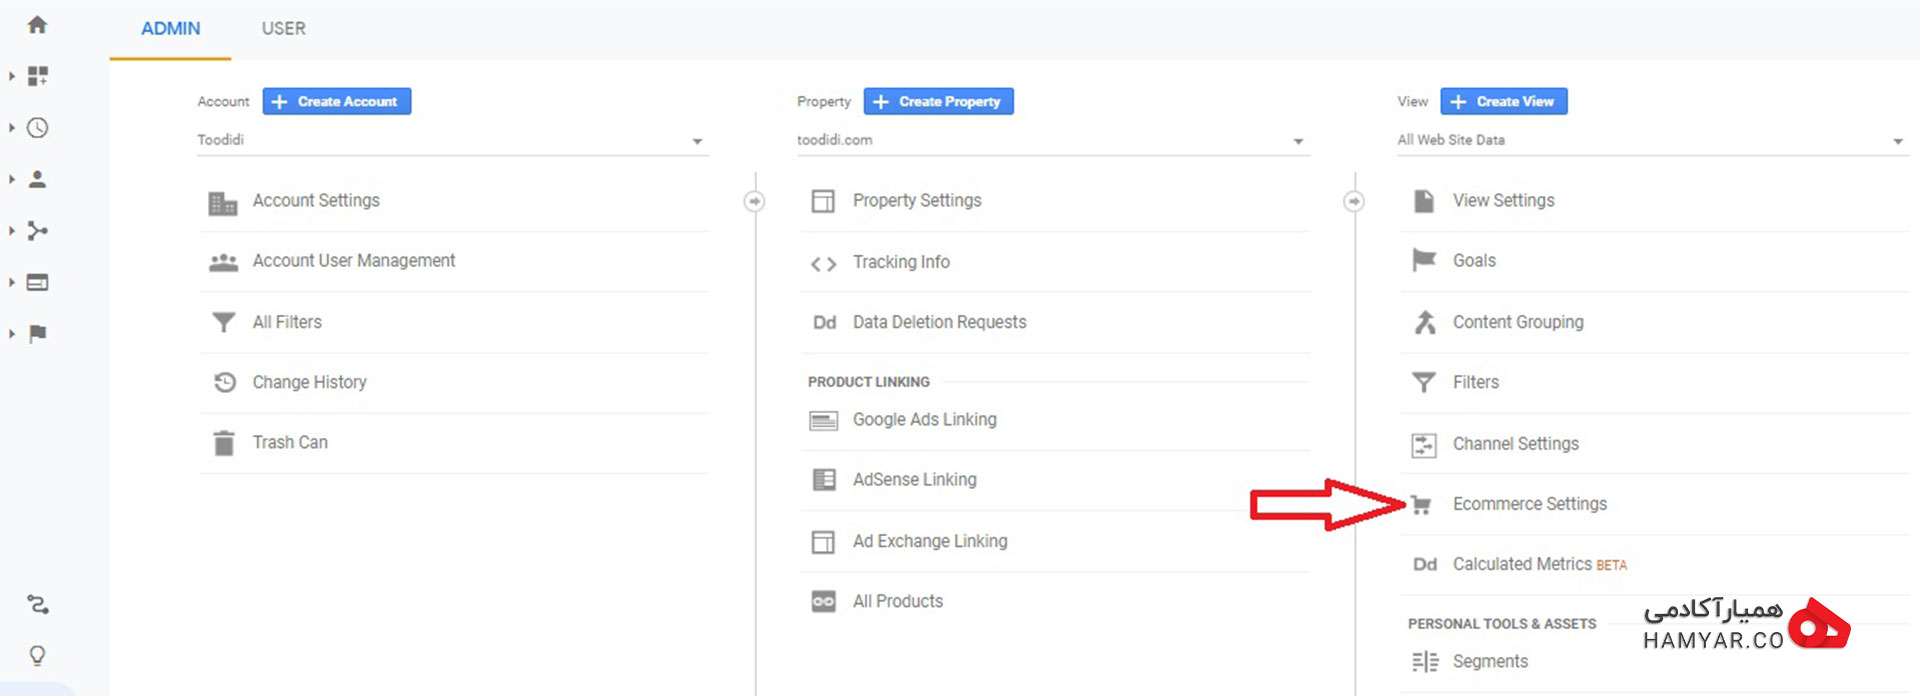Open Google Ads Linking link
The image size is (1920, 696).
pyautogui.click(x=924, y=420)
